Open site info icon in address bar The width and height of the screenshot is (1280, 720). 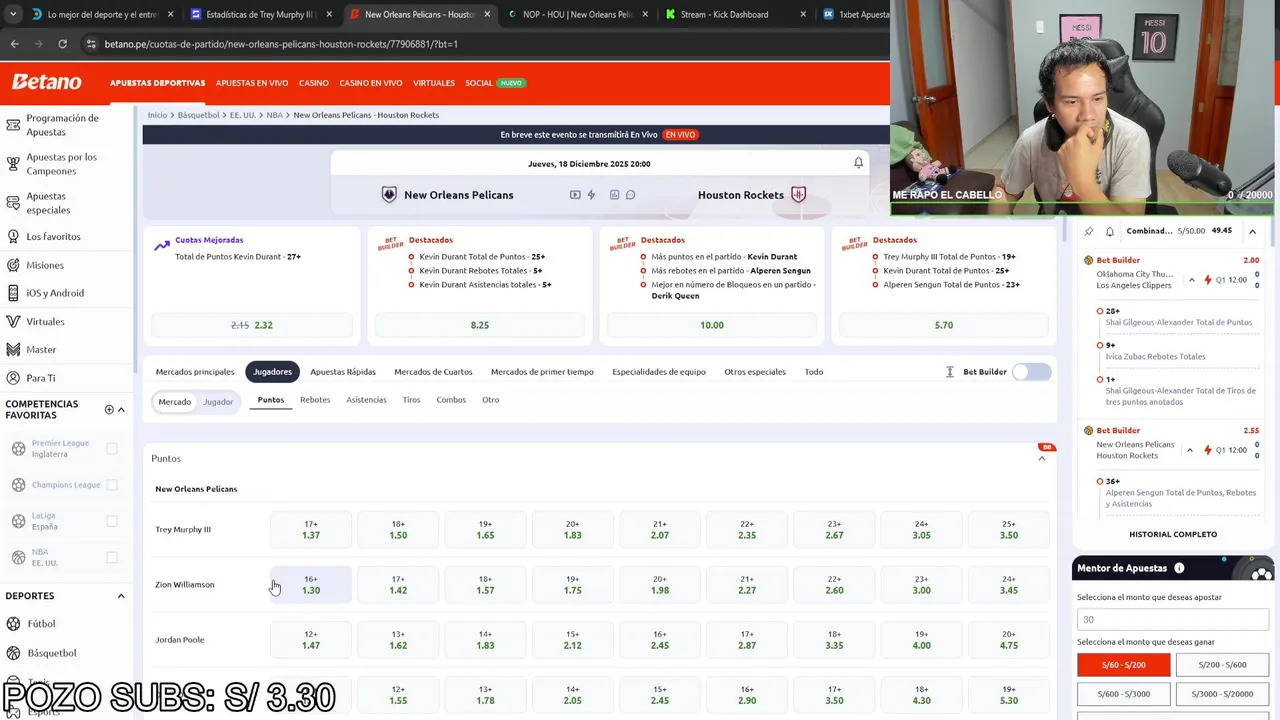[91, 44]
